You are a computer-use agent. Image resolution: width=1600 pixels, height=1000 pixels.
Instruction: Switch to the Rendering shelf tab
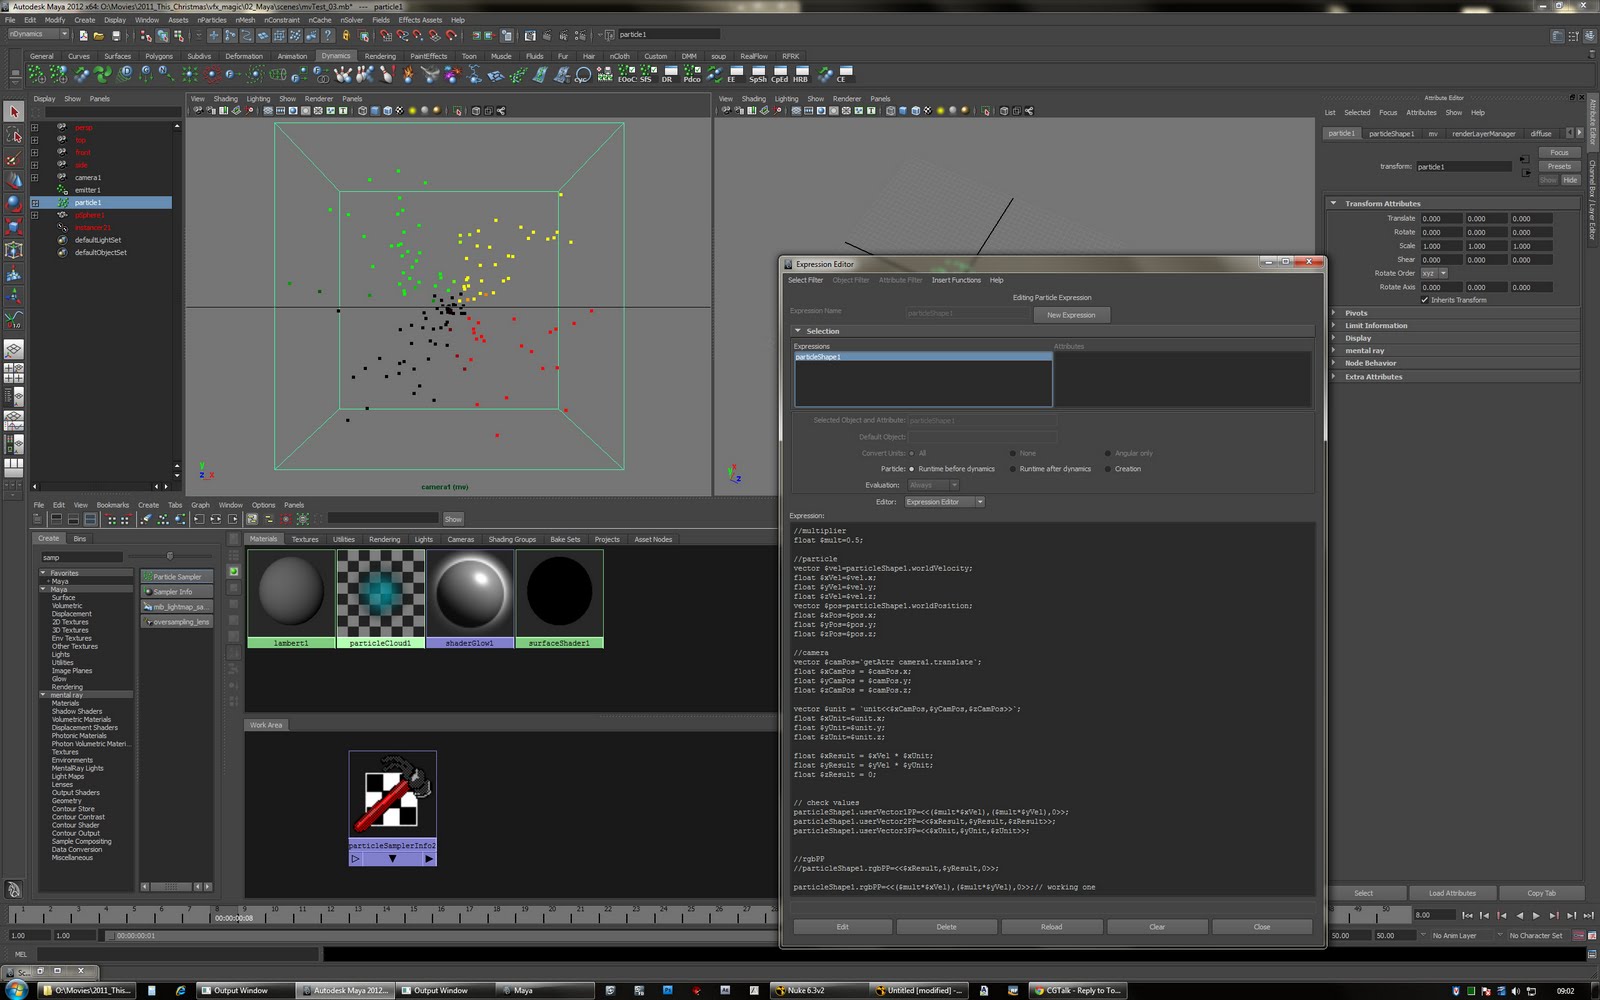(x=380, y=56)
